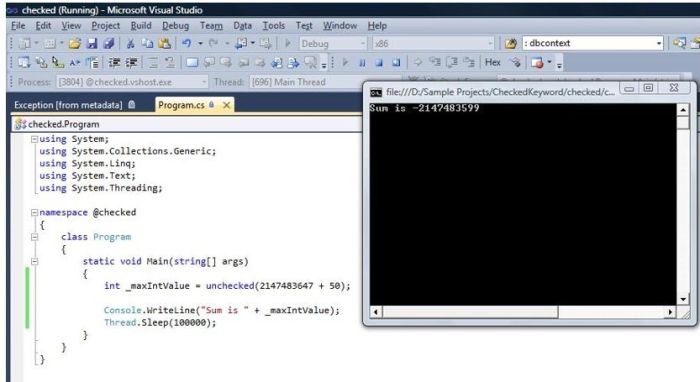Pause execution with the Break All icon

coord(362,63)
